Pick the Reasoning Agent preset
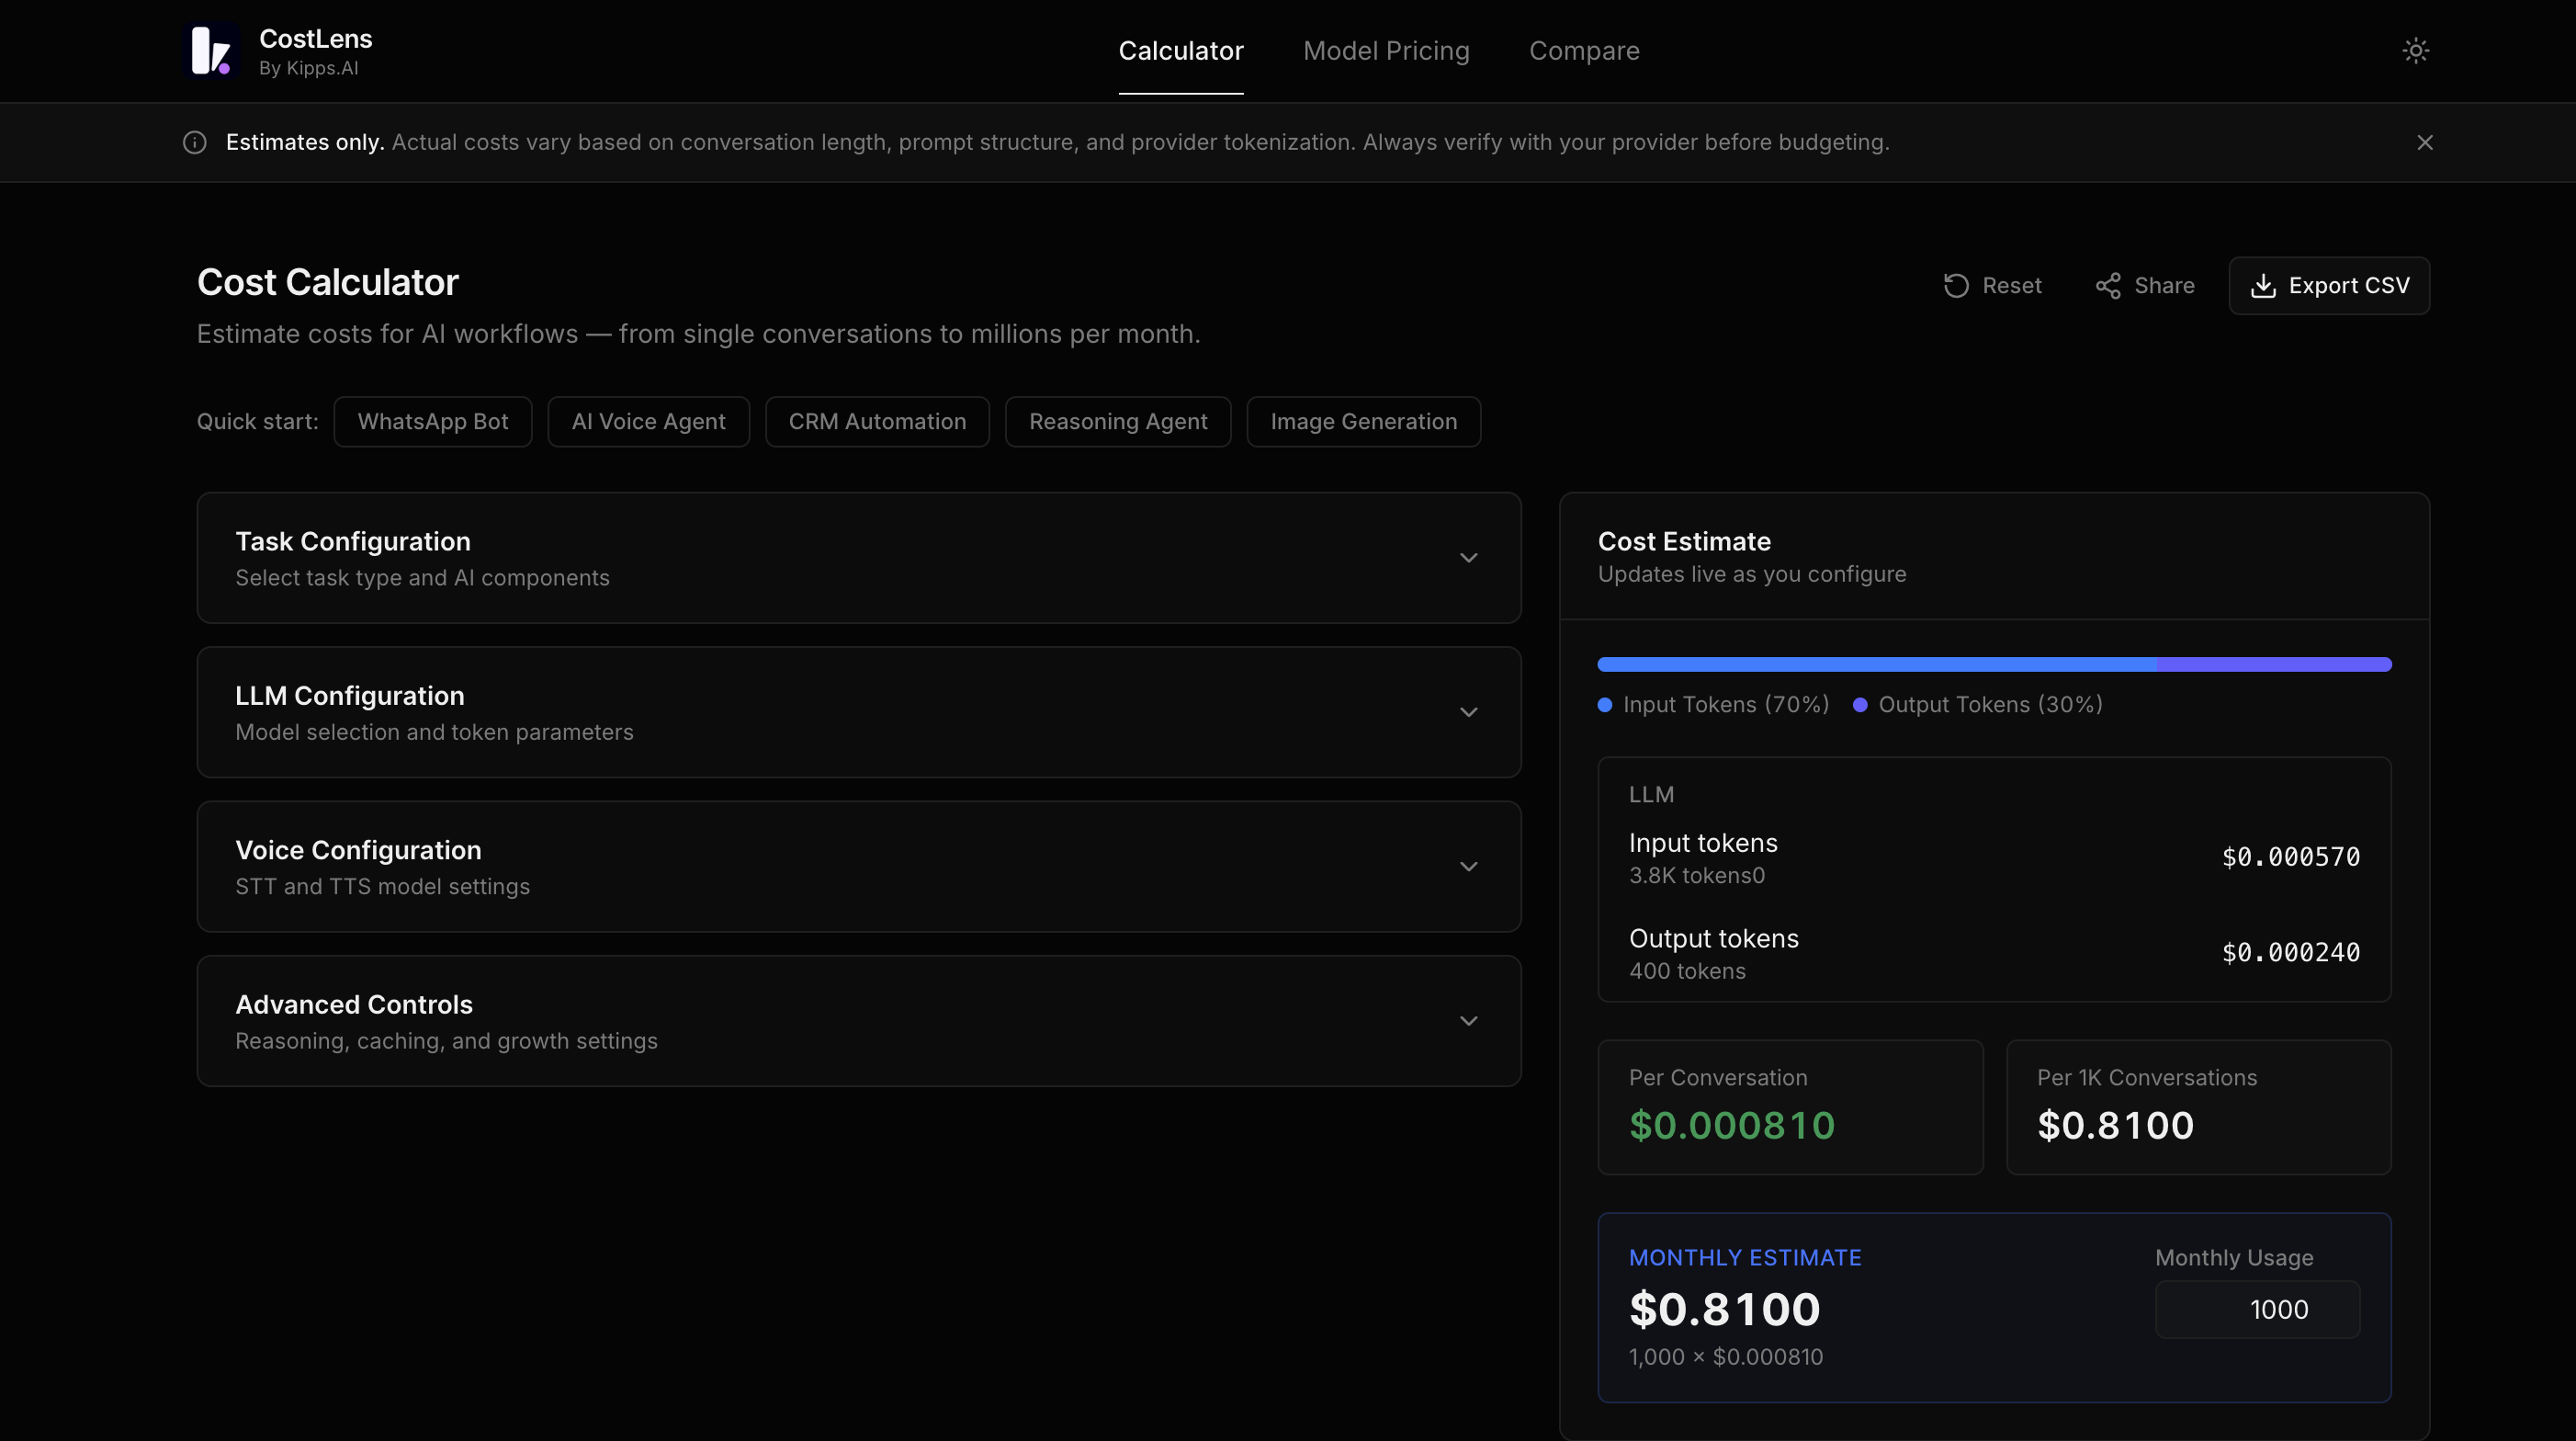Viewport: 2576px width, 1441px height. click(x=1118, y=422)
